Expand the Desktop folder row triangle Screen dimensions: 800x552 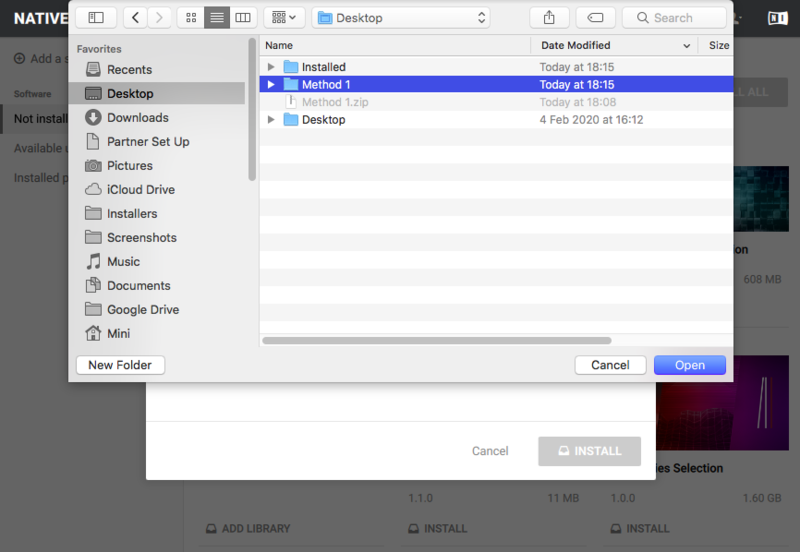pyautogui.click(x=271, y=119)
